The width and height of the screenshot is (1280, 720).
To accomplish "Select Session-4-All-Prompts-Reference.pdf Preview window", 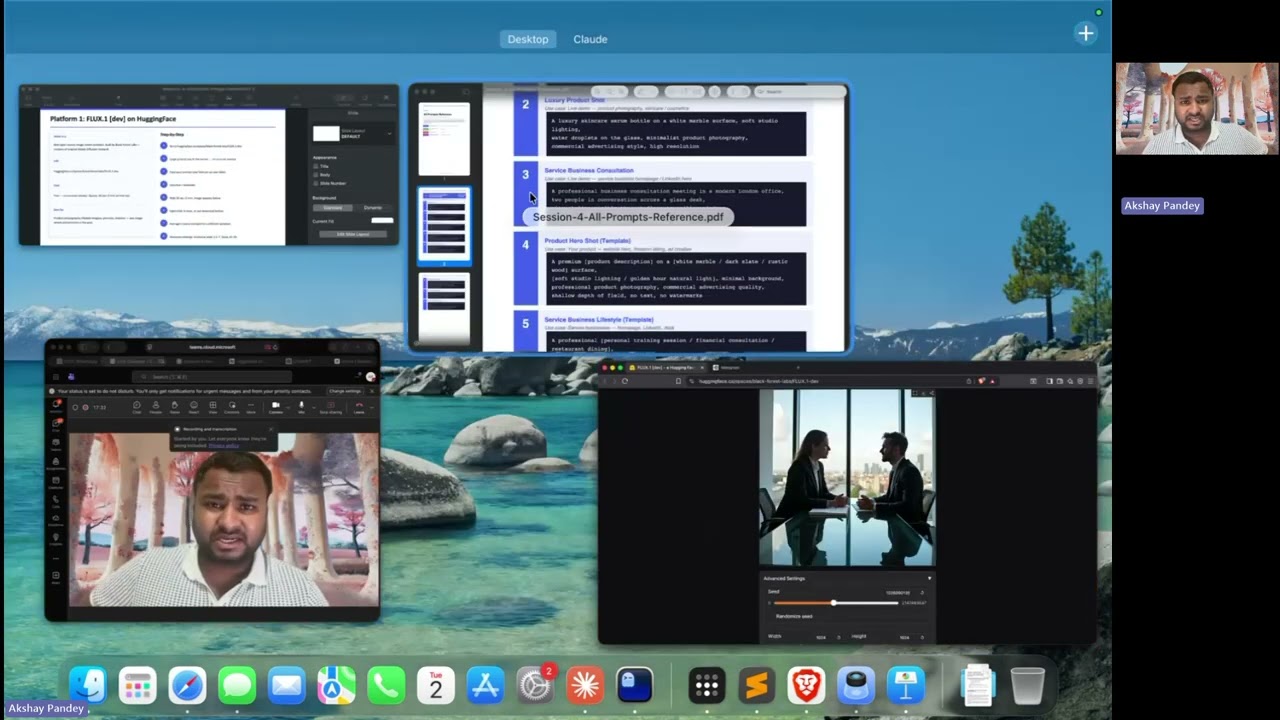I will tap(629, 218).
